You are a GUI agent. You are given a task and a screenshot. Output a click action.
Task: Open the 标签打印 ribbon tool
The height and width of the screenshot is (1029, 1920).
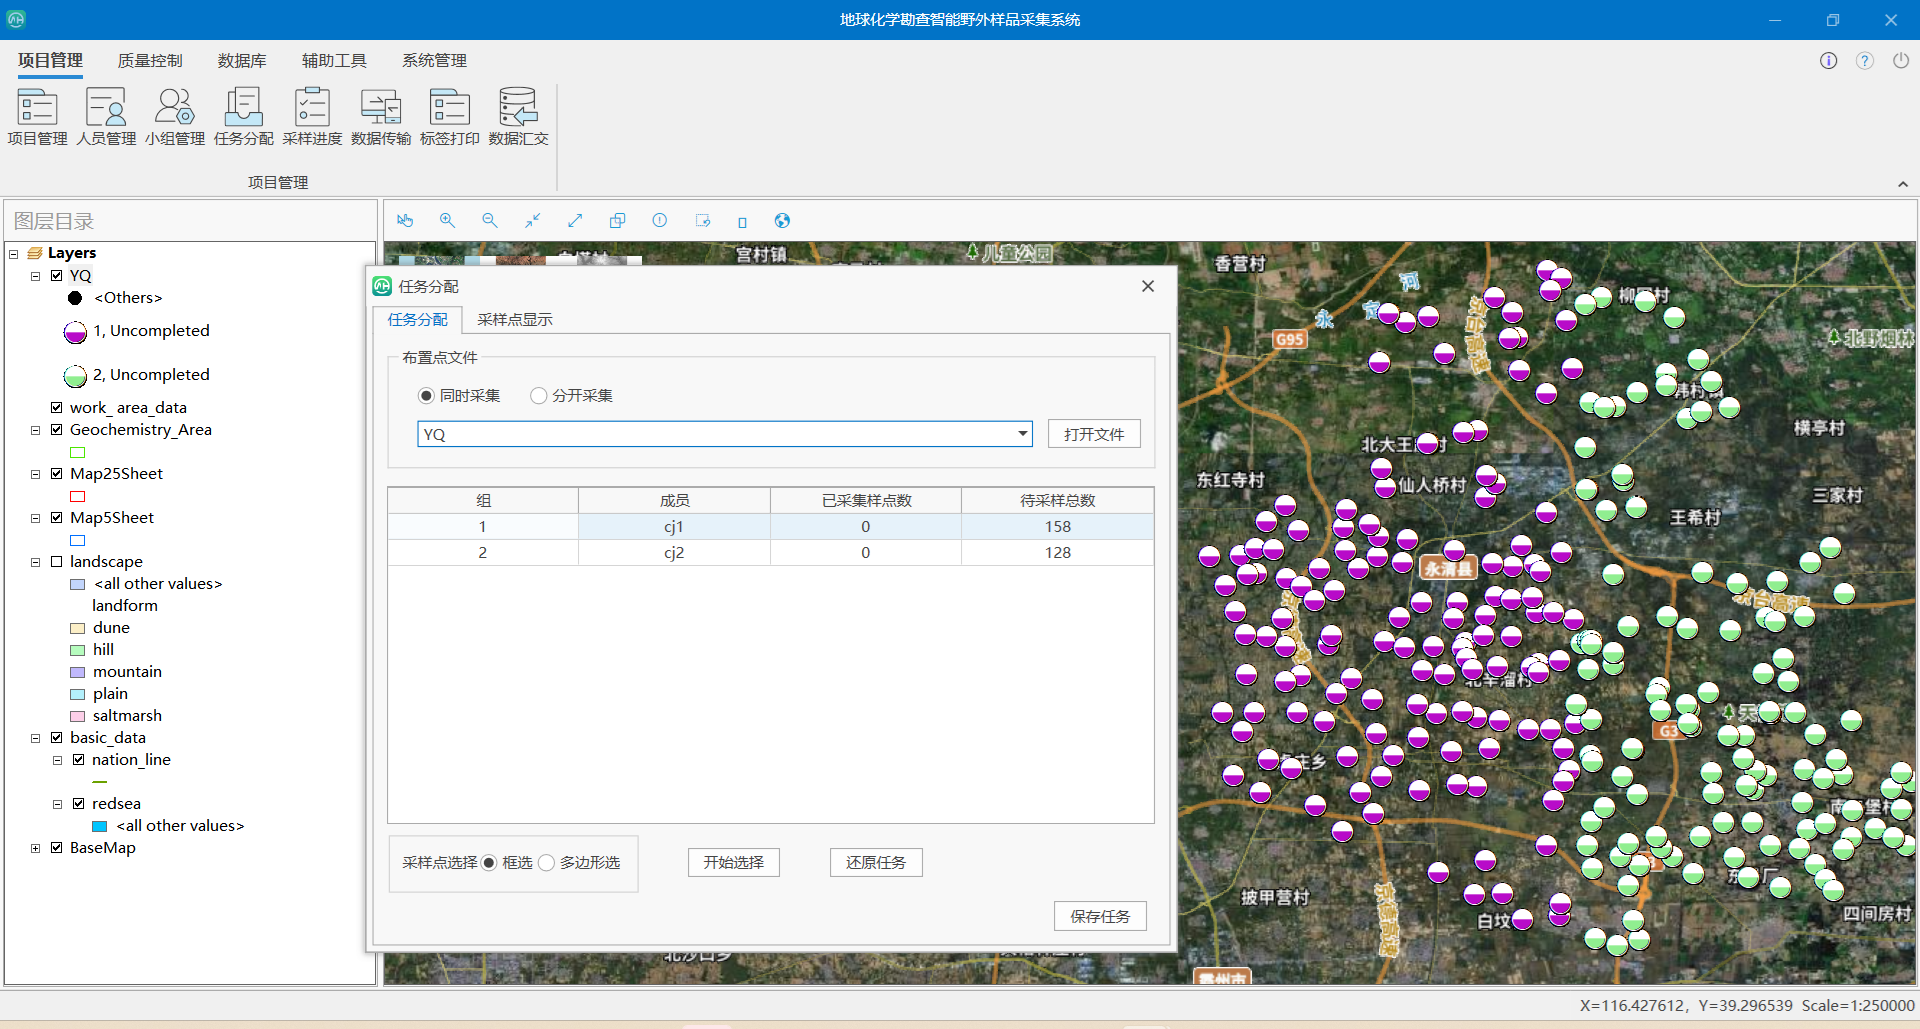(x=449, y=116)
